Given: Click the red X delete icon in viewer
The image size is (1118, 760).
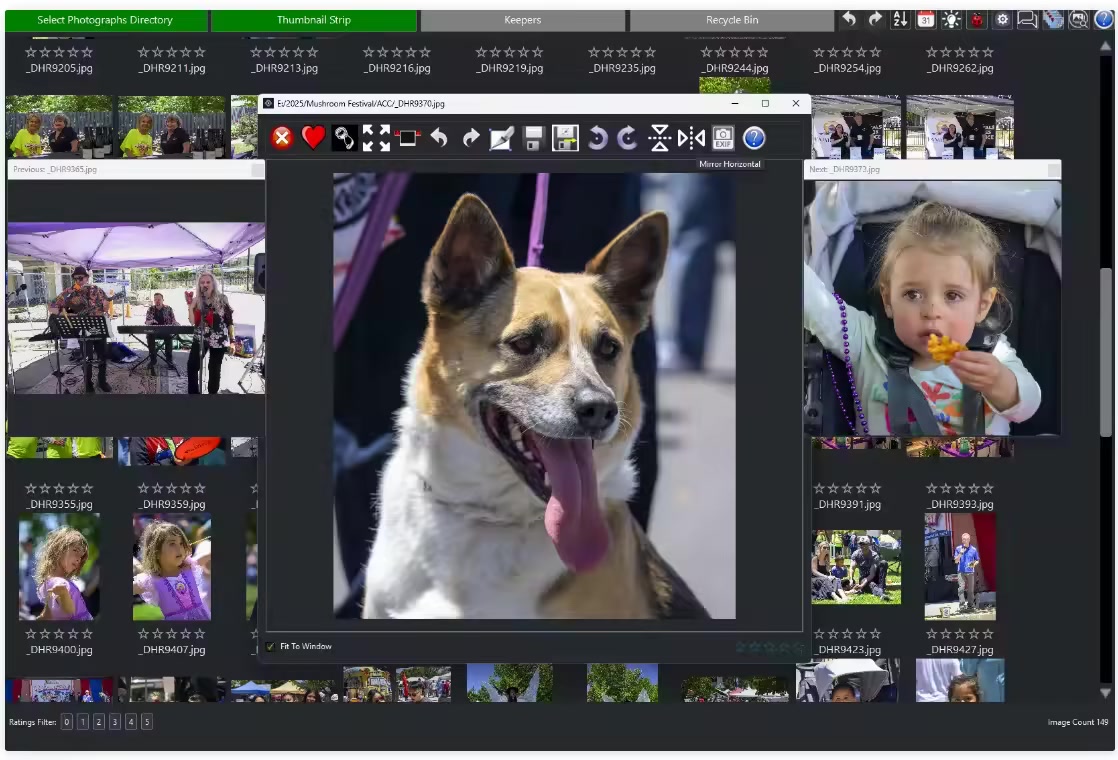Looking at the screenshot, I should 282,138.
